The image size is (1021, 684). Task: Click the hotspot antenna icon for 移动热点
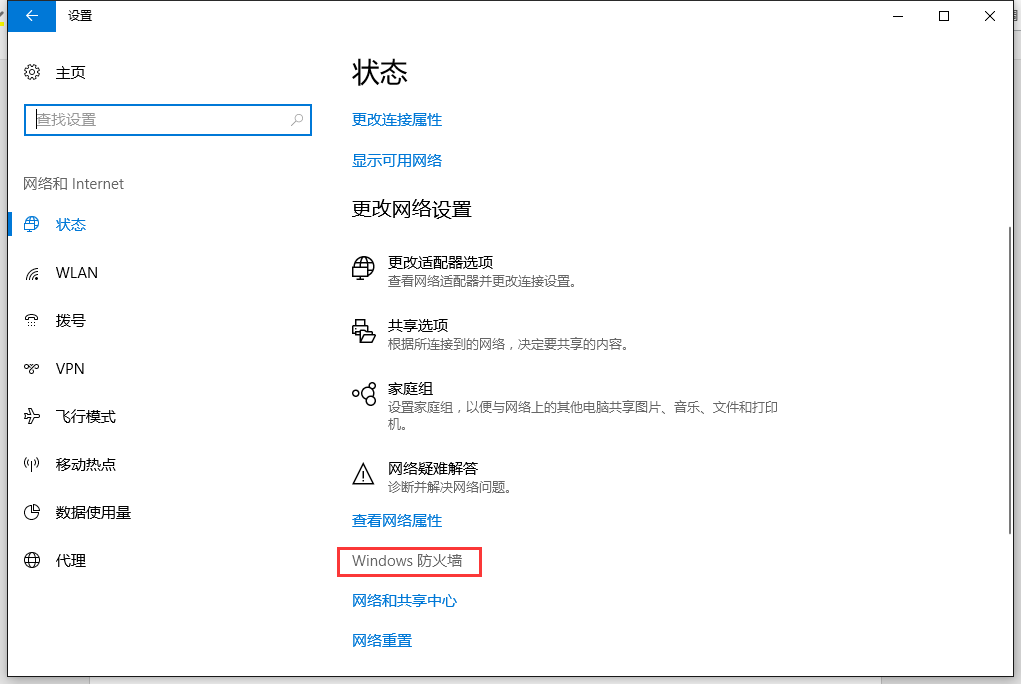coord(32,464)
